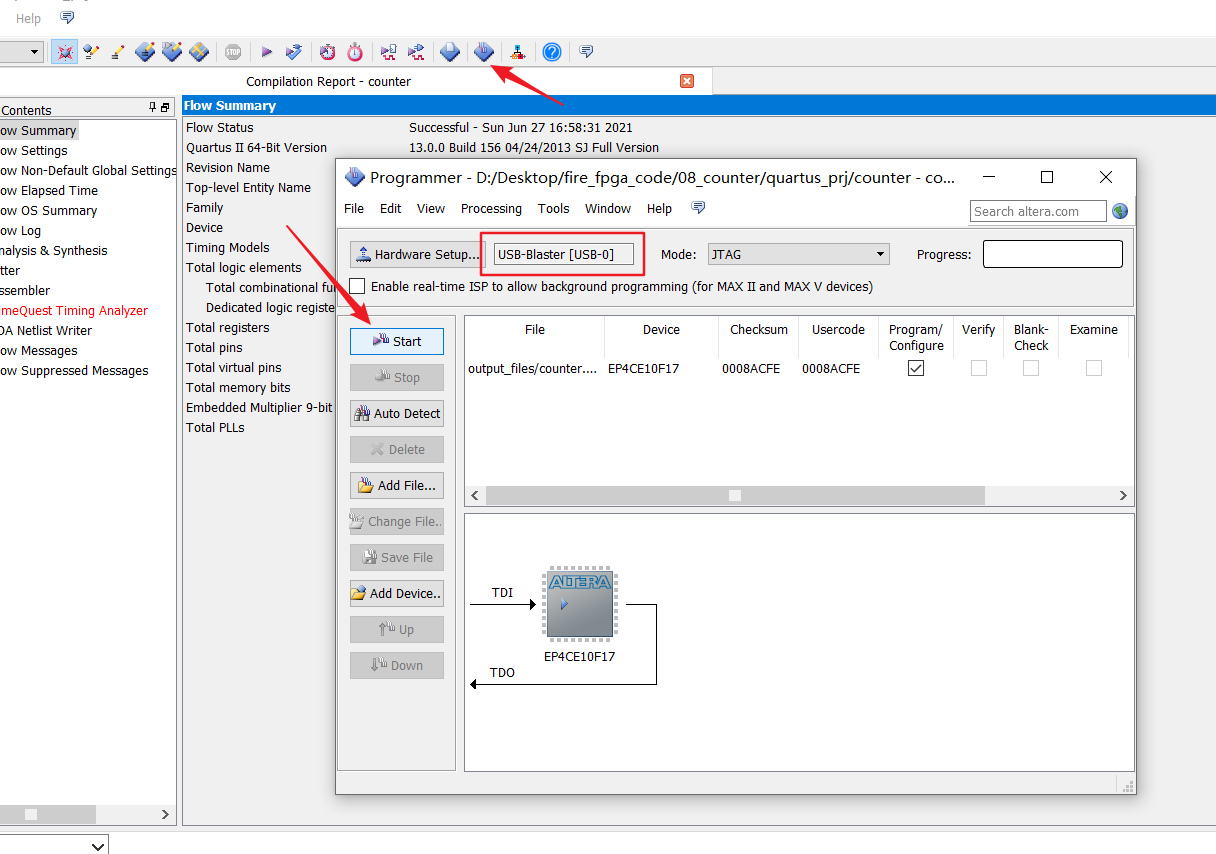This screenshot has width=1216, height=854.
Task: Select EDA Netlist Writer in contents tree
Action: coord(46,330)
